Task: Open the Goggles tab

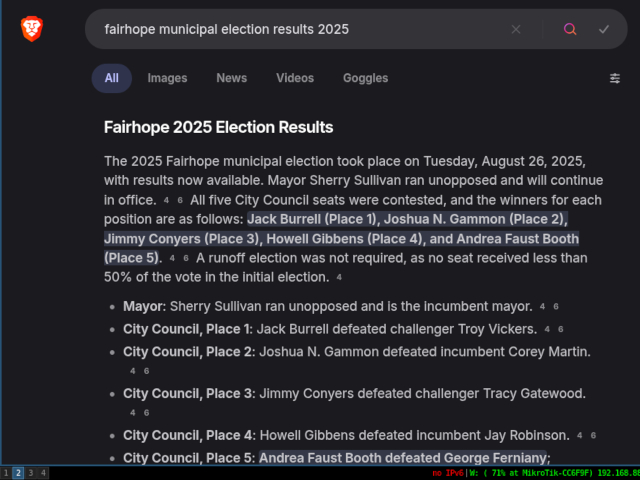Action: [x=365, y=78]
